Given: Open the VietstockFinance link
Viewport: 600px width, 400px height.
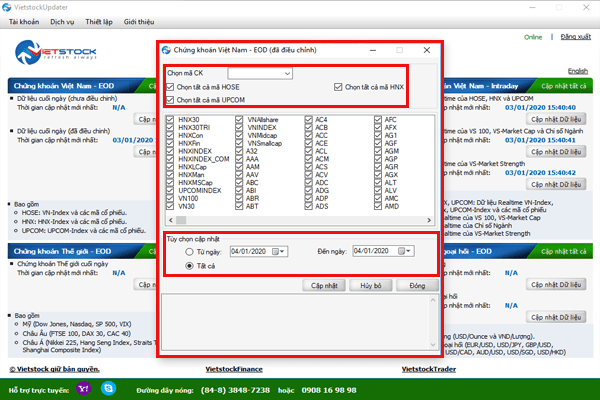Looking at the screenshot, I should [234, 369].
